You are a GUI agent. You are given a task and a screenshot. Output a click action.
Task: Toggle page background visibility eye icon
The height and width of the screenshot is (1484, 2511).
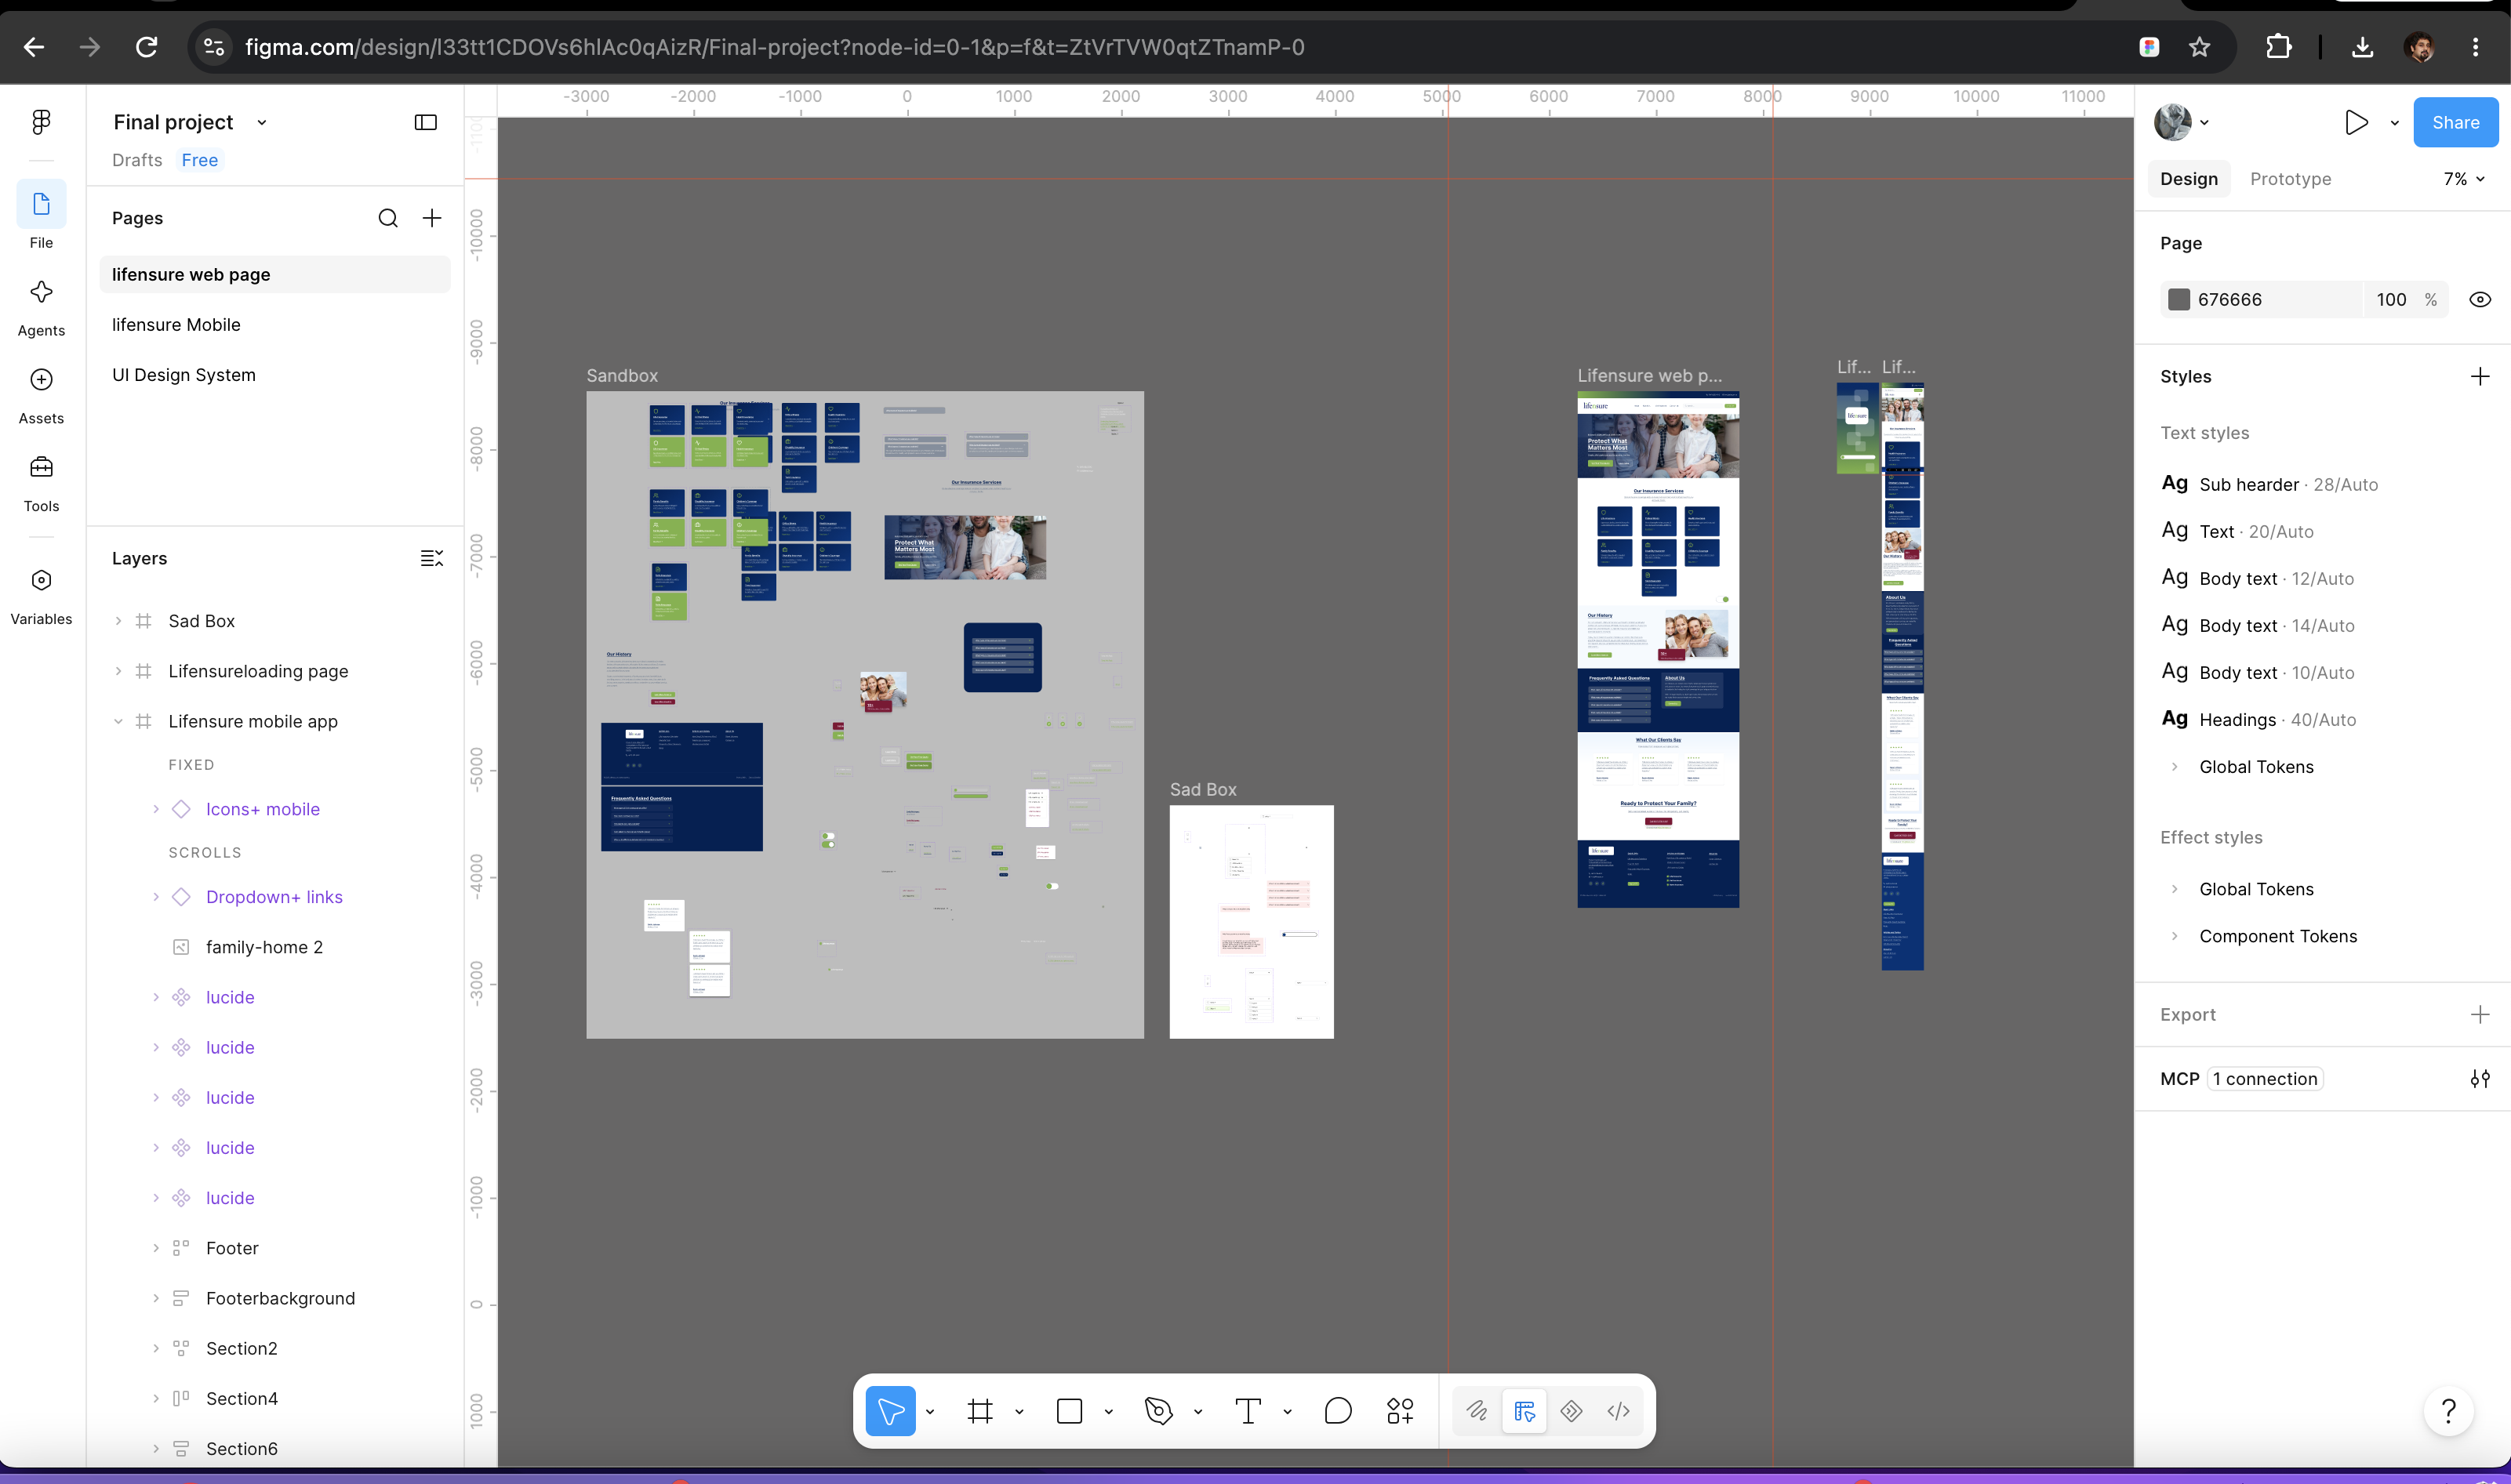tap(2480, 299)
